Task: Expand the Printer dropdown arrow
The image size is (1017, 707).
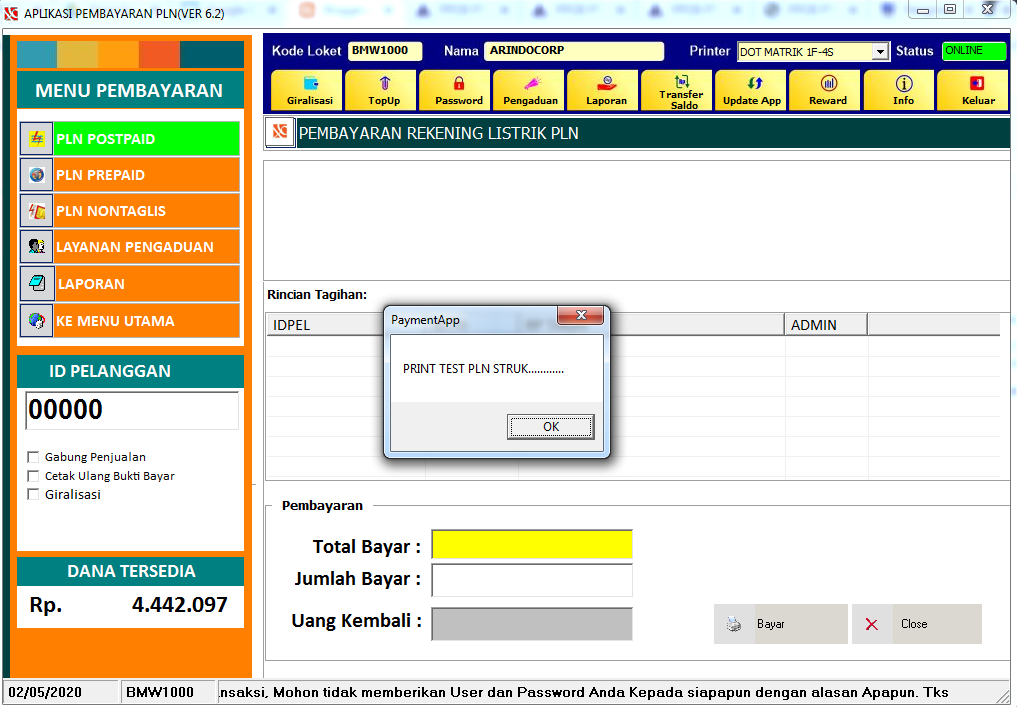Action: click(x=879, y=52)
